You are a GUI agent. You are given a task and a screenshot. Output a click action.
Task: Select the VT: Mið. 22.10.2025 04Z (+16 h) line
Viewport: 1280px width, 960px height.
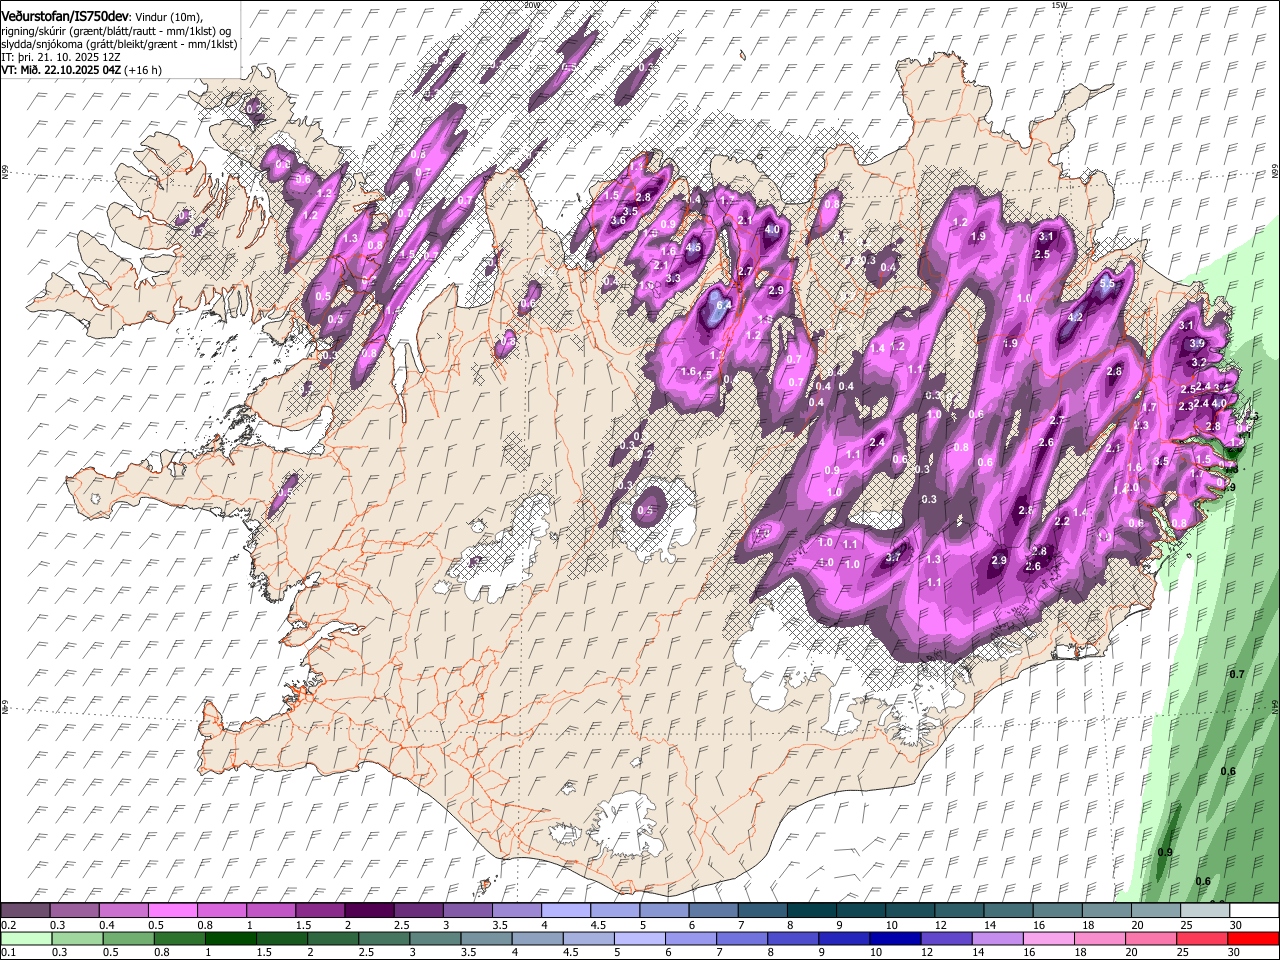(x=82, y=70)
